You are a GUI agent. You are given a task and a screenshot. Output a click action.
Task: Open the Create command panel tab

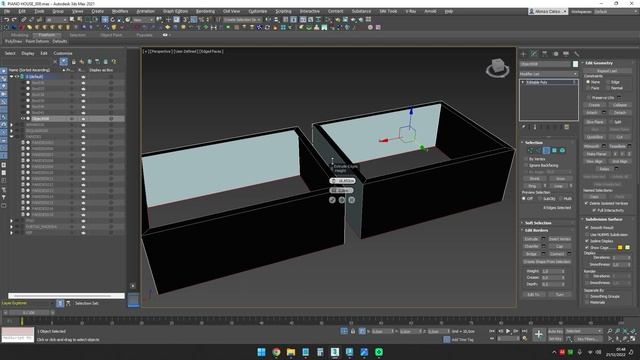(524, 54)
